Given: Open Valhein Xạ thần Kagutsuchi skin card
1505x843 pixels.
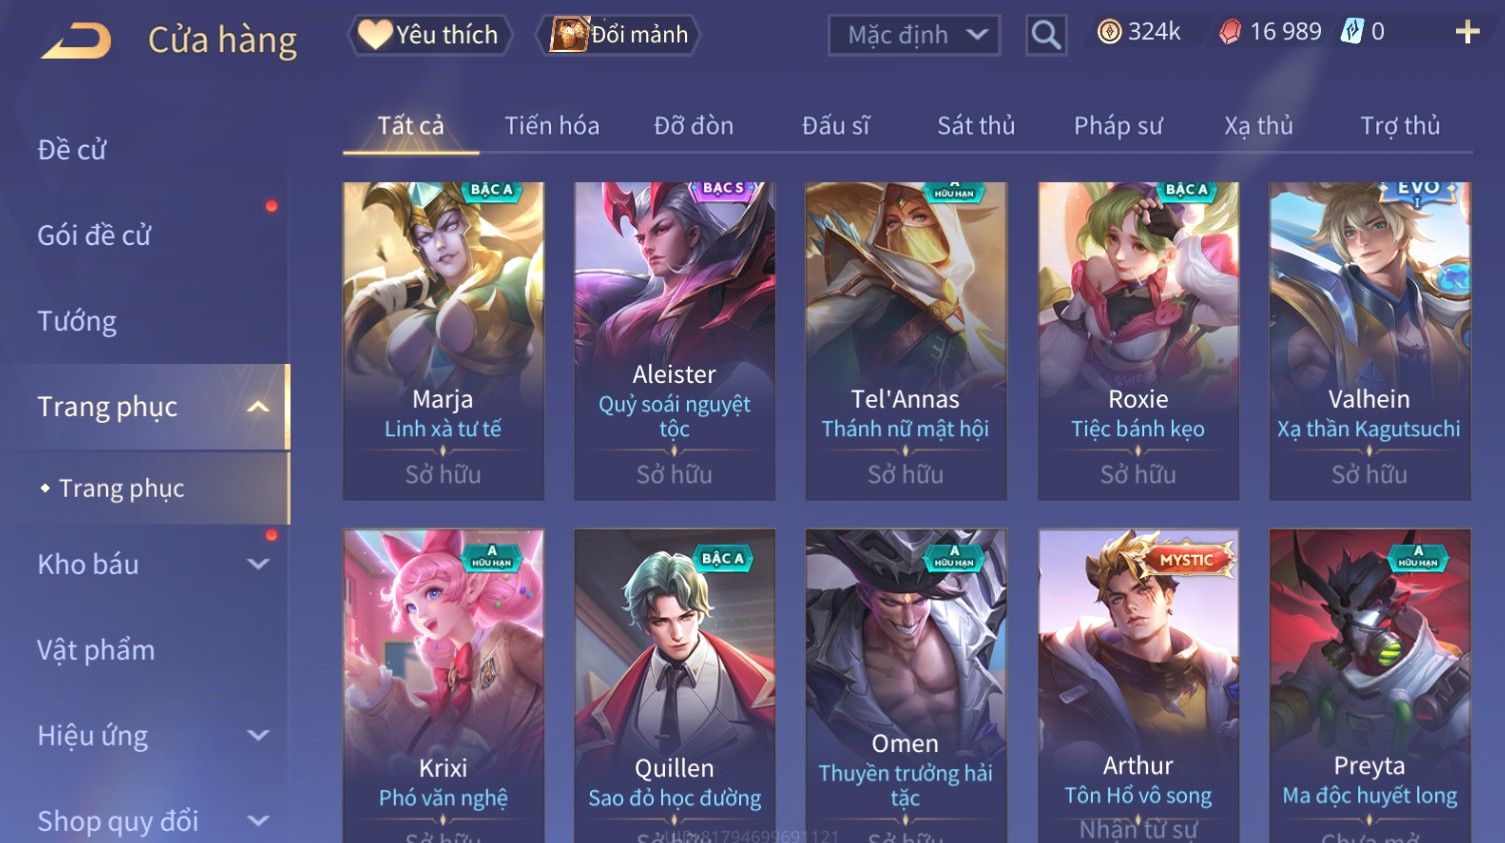Looking at the screenshot, I should point(1369,340).
